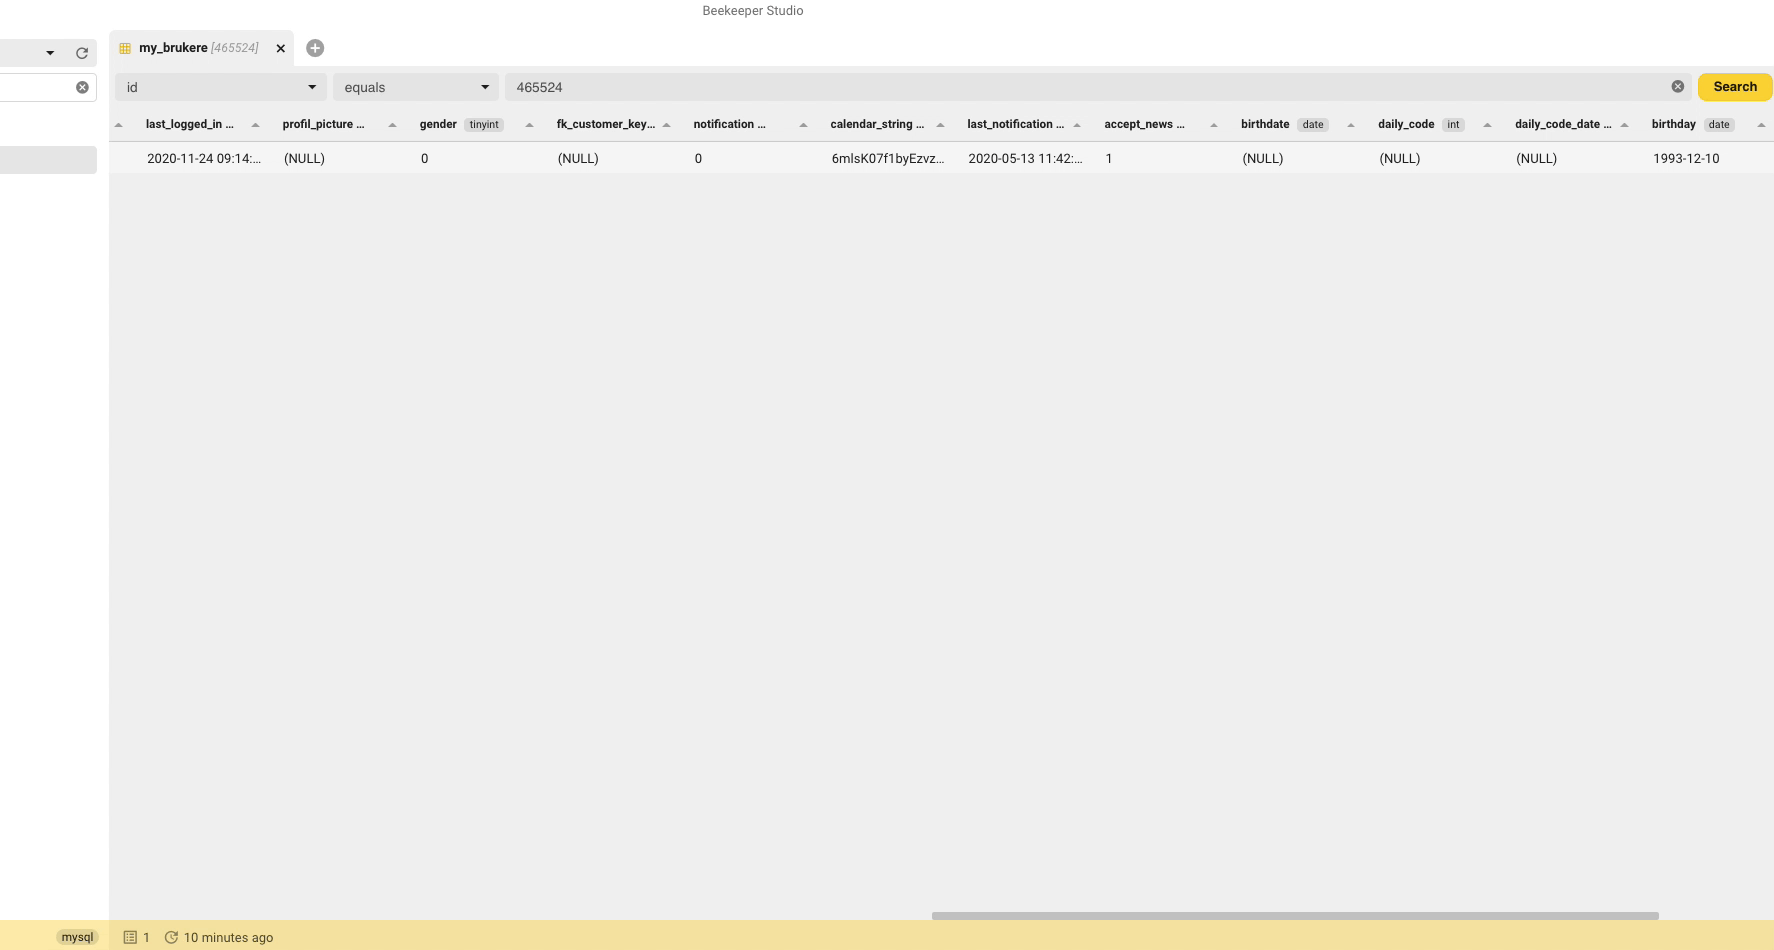Select the accept_news cell value 1
This screenshot has height=950, width=1774.
point(1162,159)
